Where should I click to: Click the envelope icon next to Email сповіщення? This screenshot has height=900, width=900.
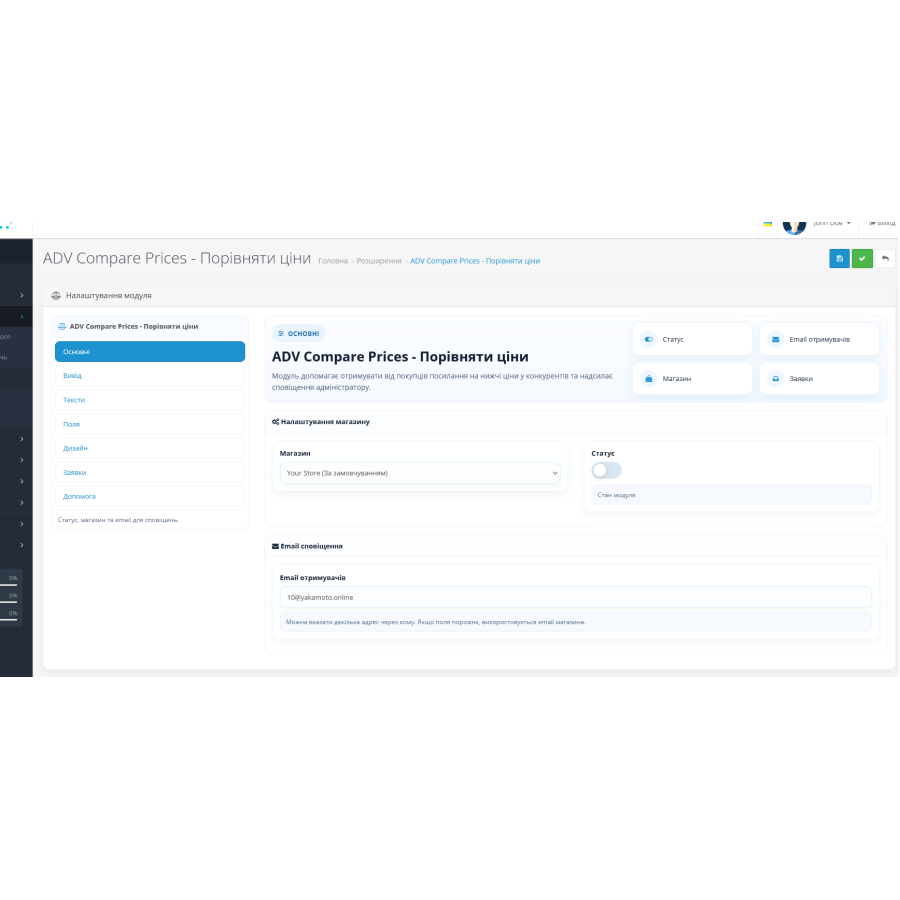tap(276, 546)
